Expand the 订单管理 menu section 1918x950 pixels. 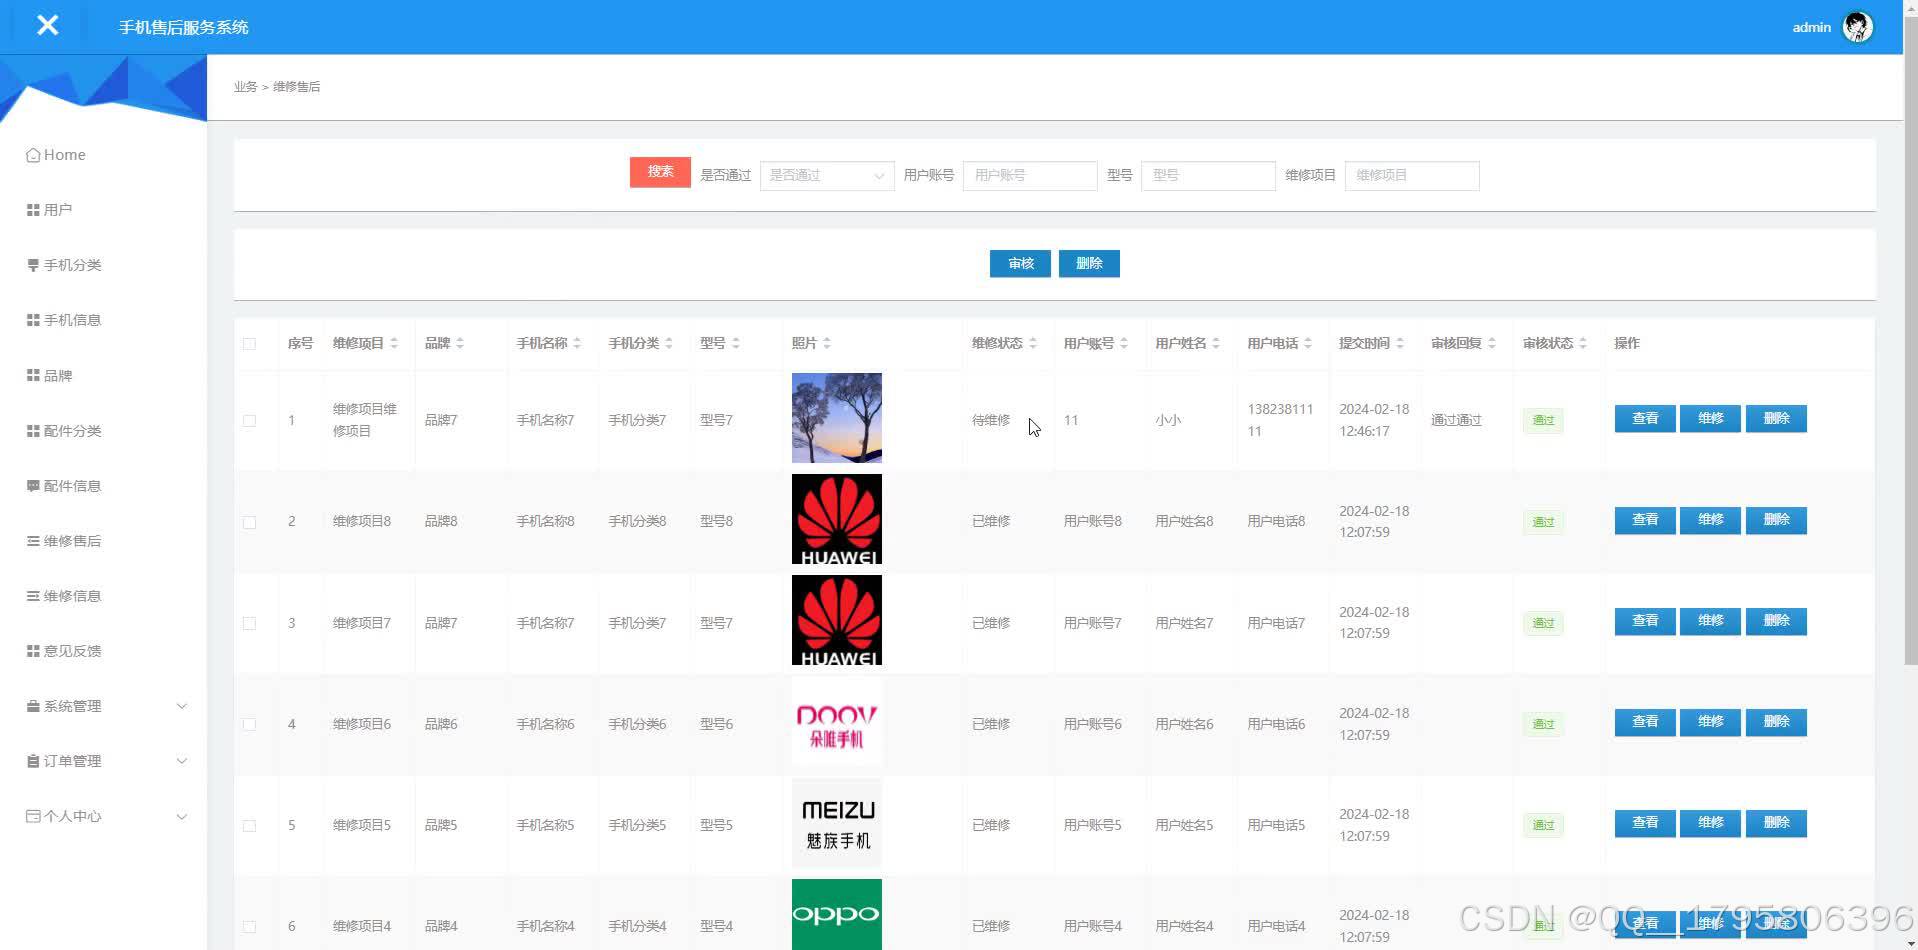(x=70, y=760)
